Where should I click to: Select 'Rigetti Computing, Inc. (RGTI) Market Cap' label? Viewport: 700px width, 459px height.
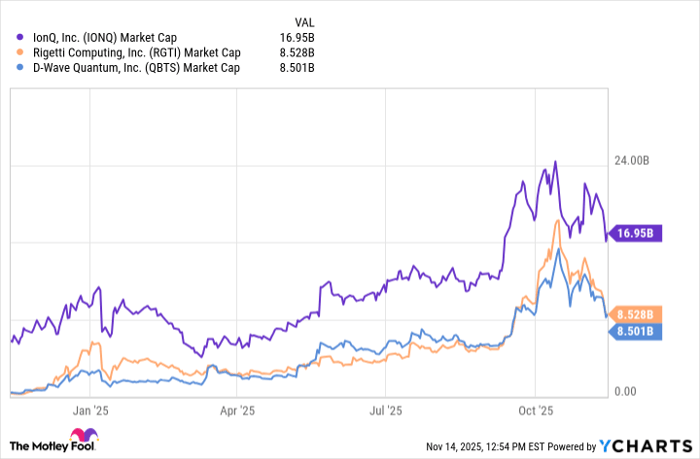[x=137, y=53]
